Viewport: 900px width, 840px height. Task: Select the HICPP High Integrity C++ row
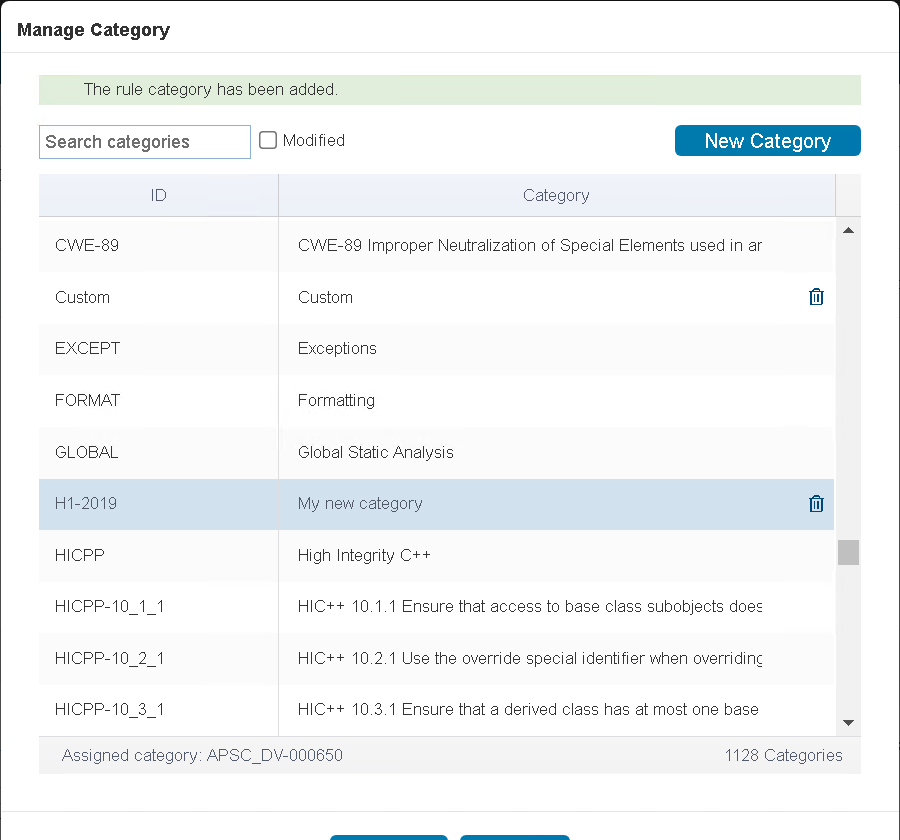(x=436, y=555)
